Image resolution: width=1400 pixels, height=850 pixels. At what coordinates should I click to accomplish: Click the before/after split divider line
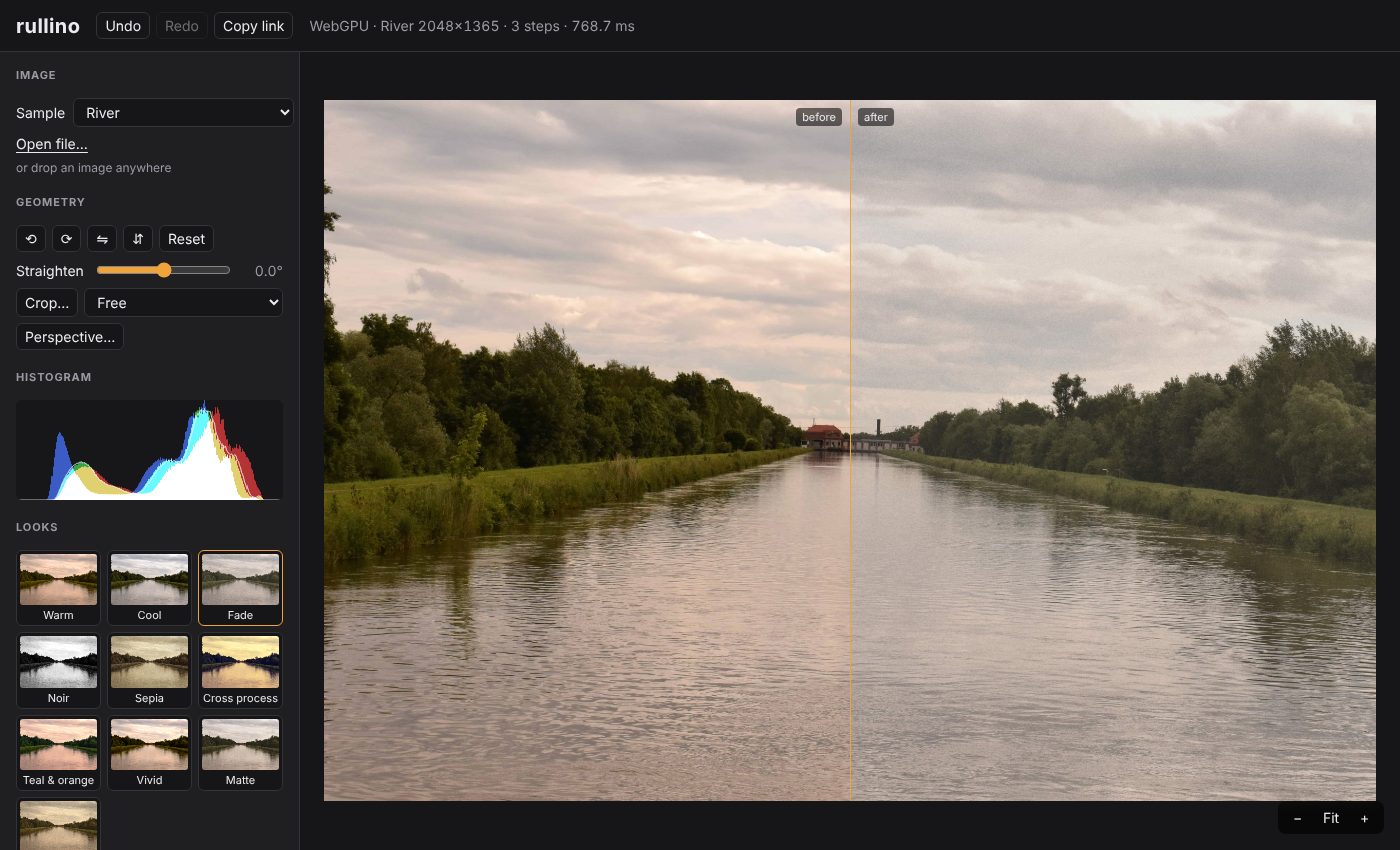(851, 450)
